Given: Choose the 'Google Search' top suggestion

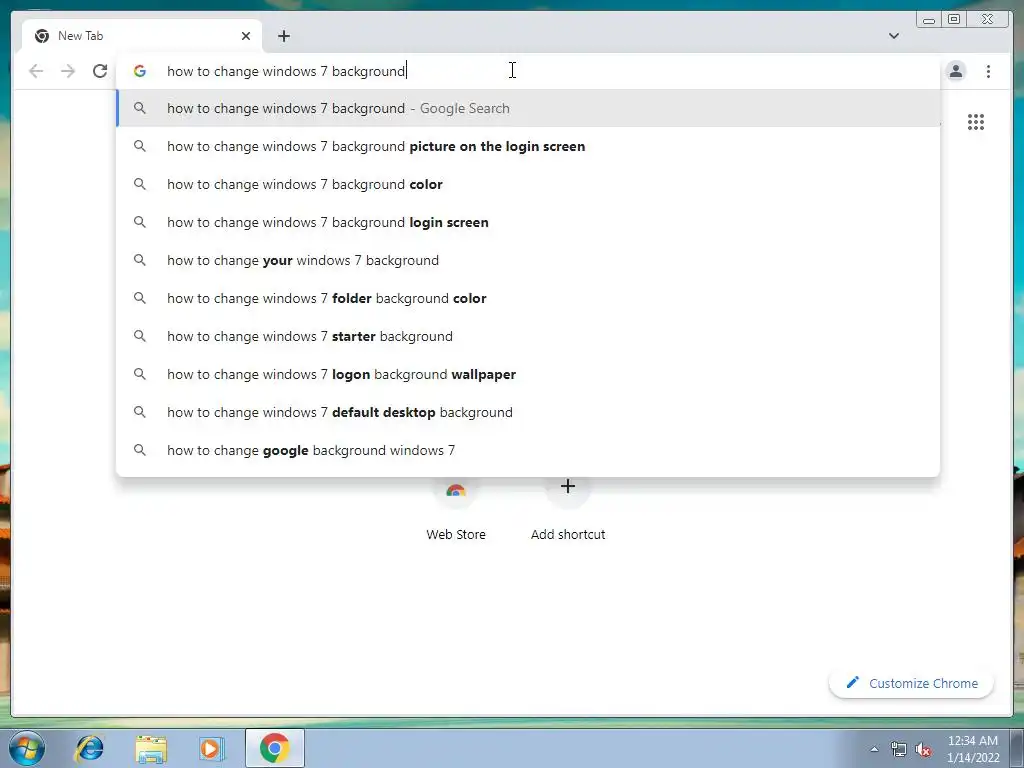Looking at the screenshot, I should click(x=528, y=108).
